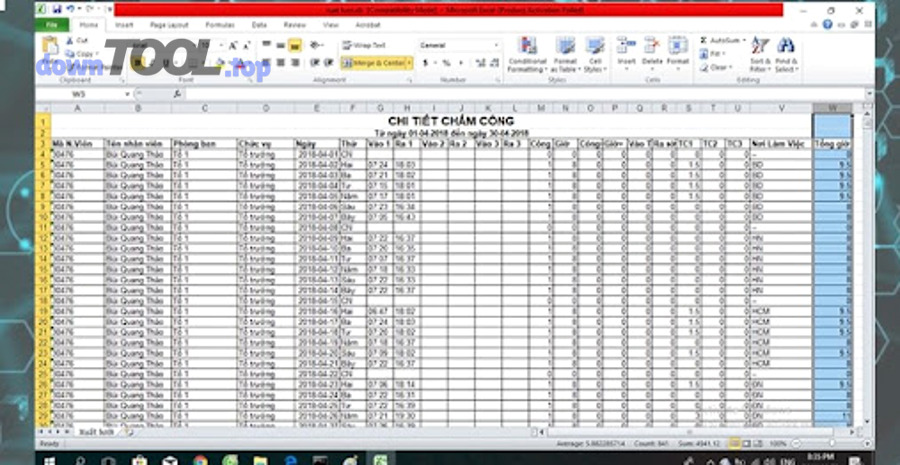Expand the Name Box dropdown
This screenshot has width=900, height=465.
pyautogui.click(x=127, y=94)
